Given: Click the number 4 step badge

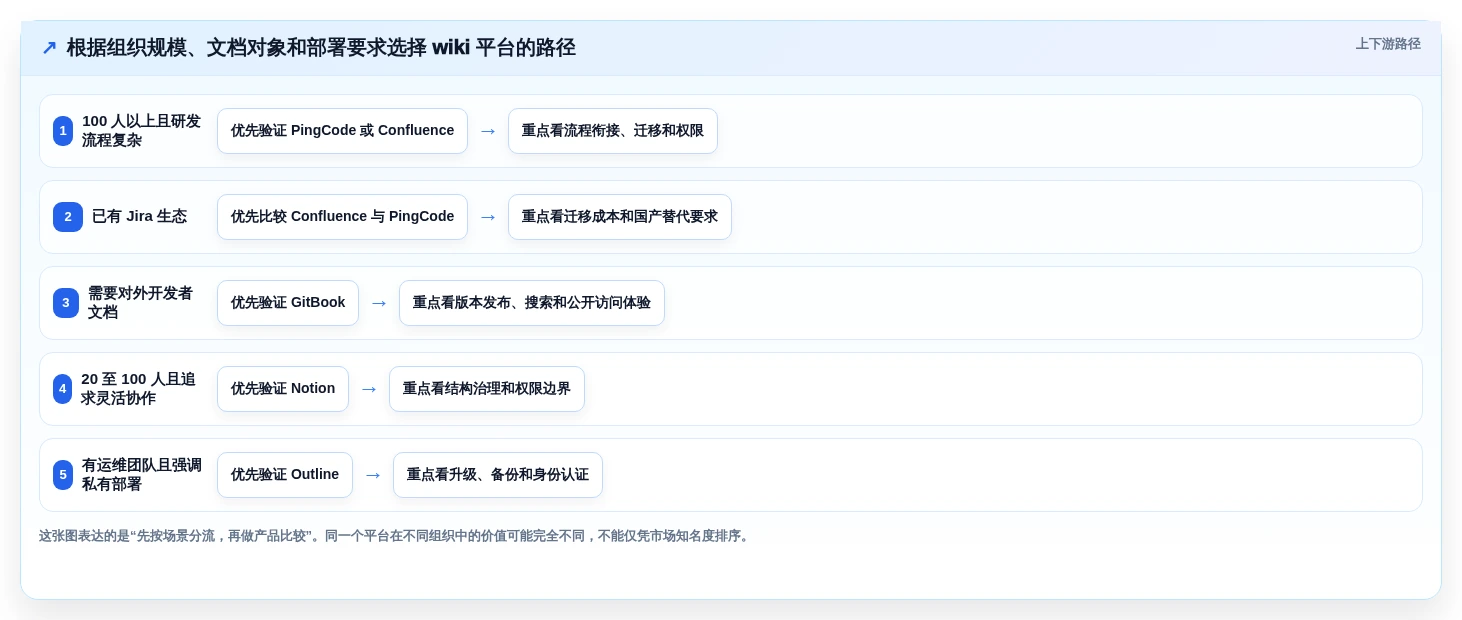Looking at the screenshot, I should [63, 389].
